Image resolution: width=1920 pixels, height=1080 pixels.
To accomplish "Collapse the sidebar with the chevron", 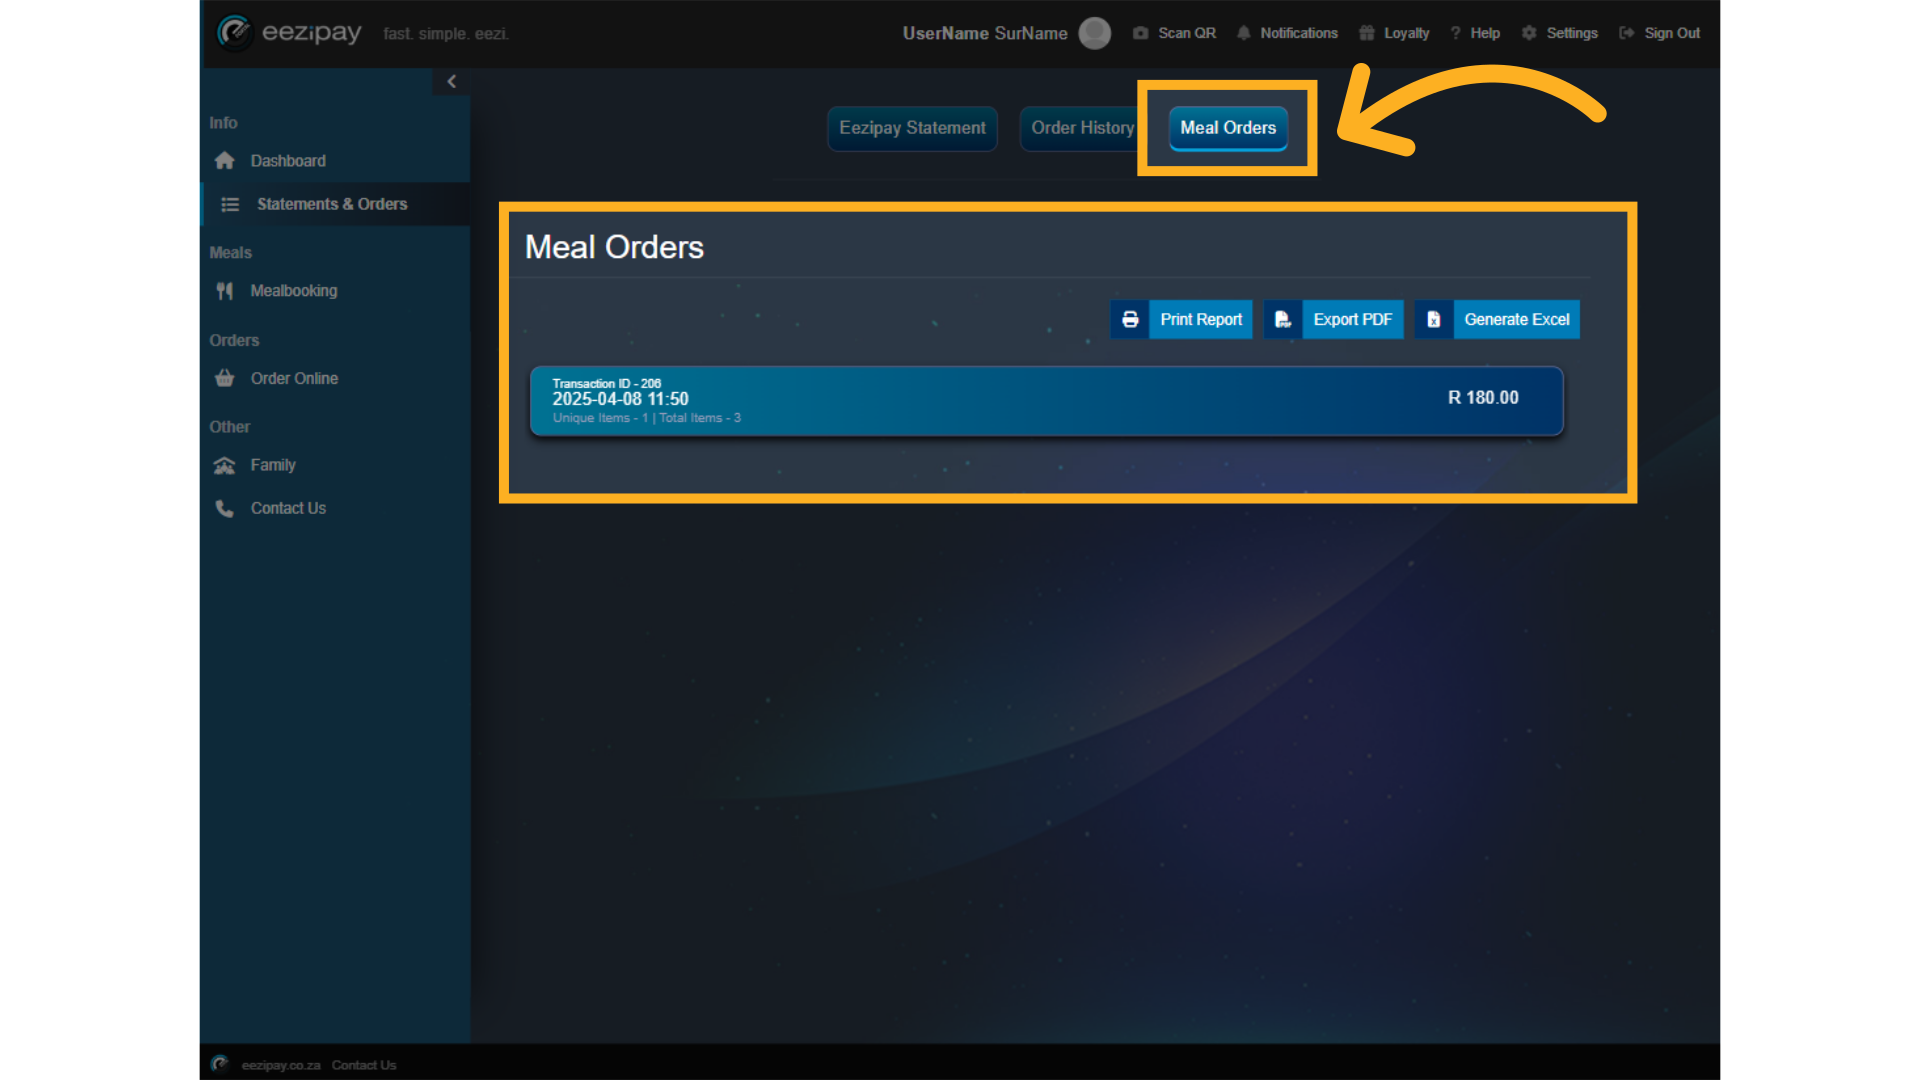I will (x=451, y=81).
